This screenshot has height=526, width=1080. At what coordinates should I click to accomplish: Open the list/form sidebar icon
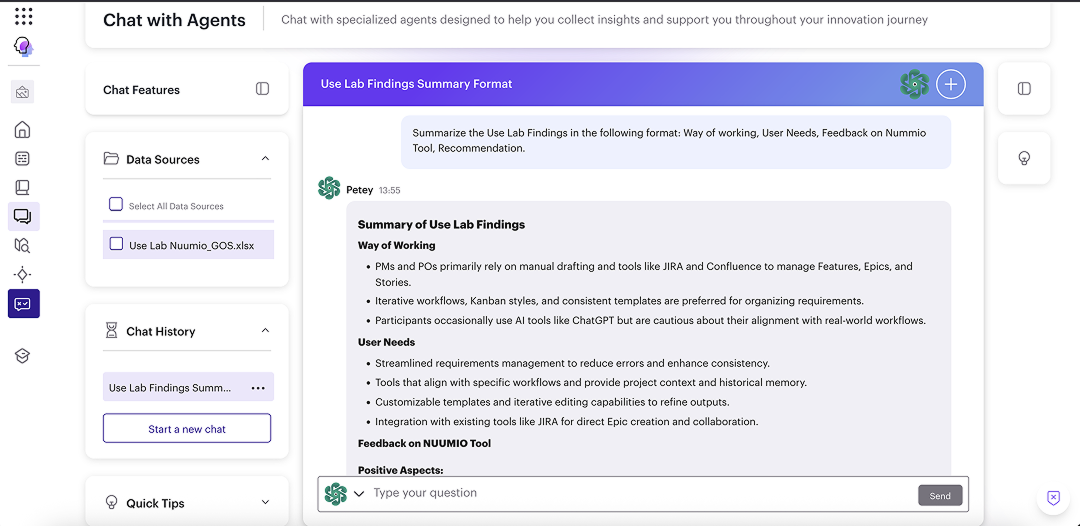(23, 158)
